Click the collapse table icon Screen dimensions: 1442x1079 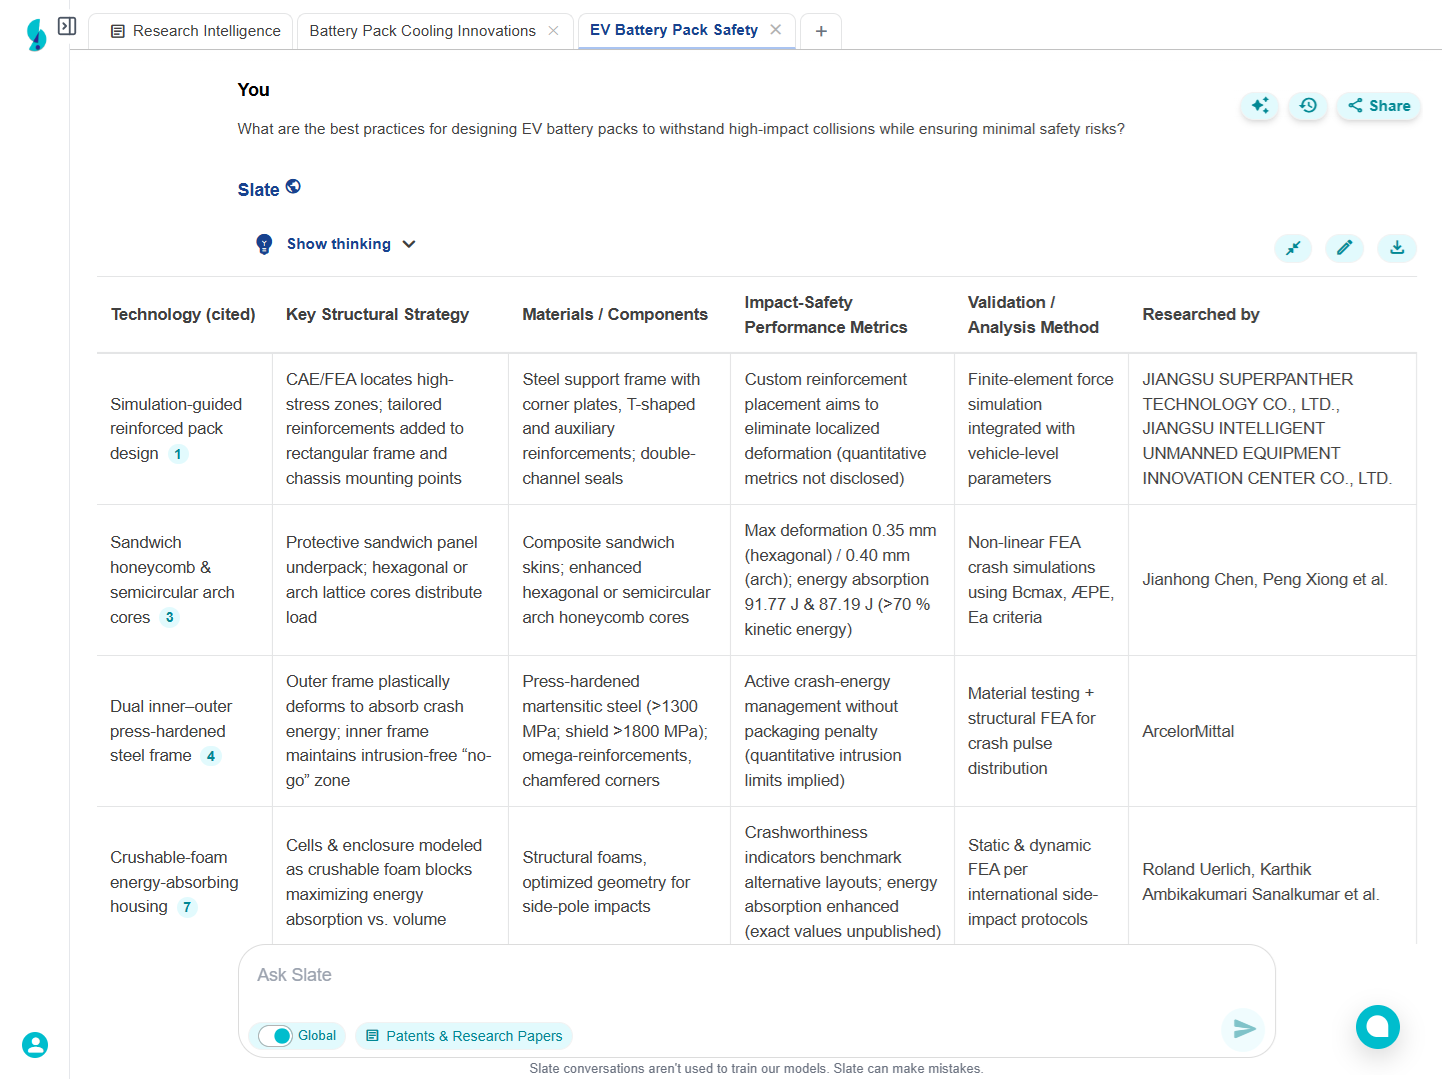pyautogui.click(x=1293, y=248)
